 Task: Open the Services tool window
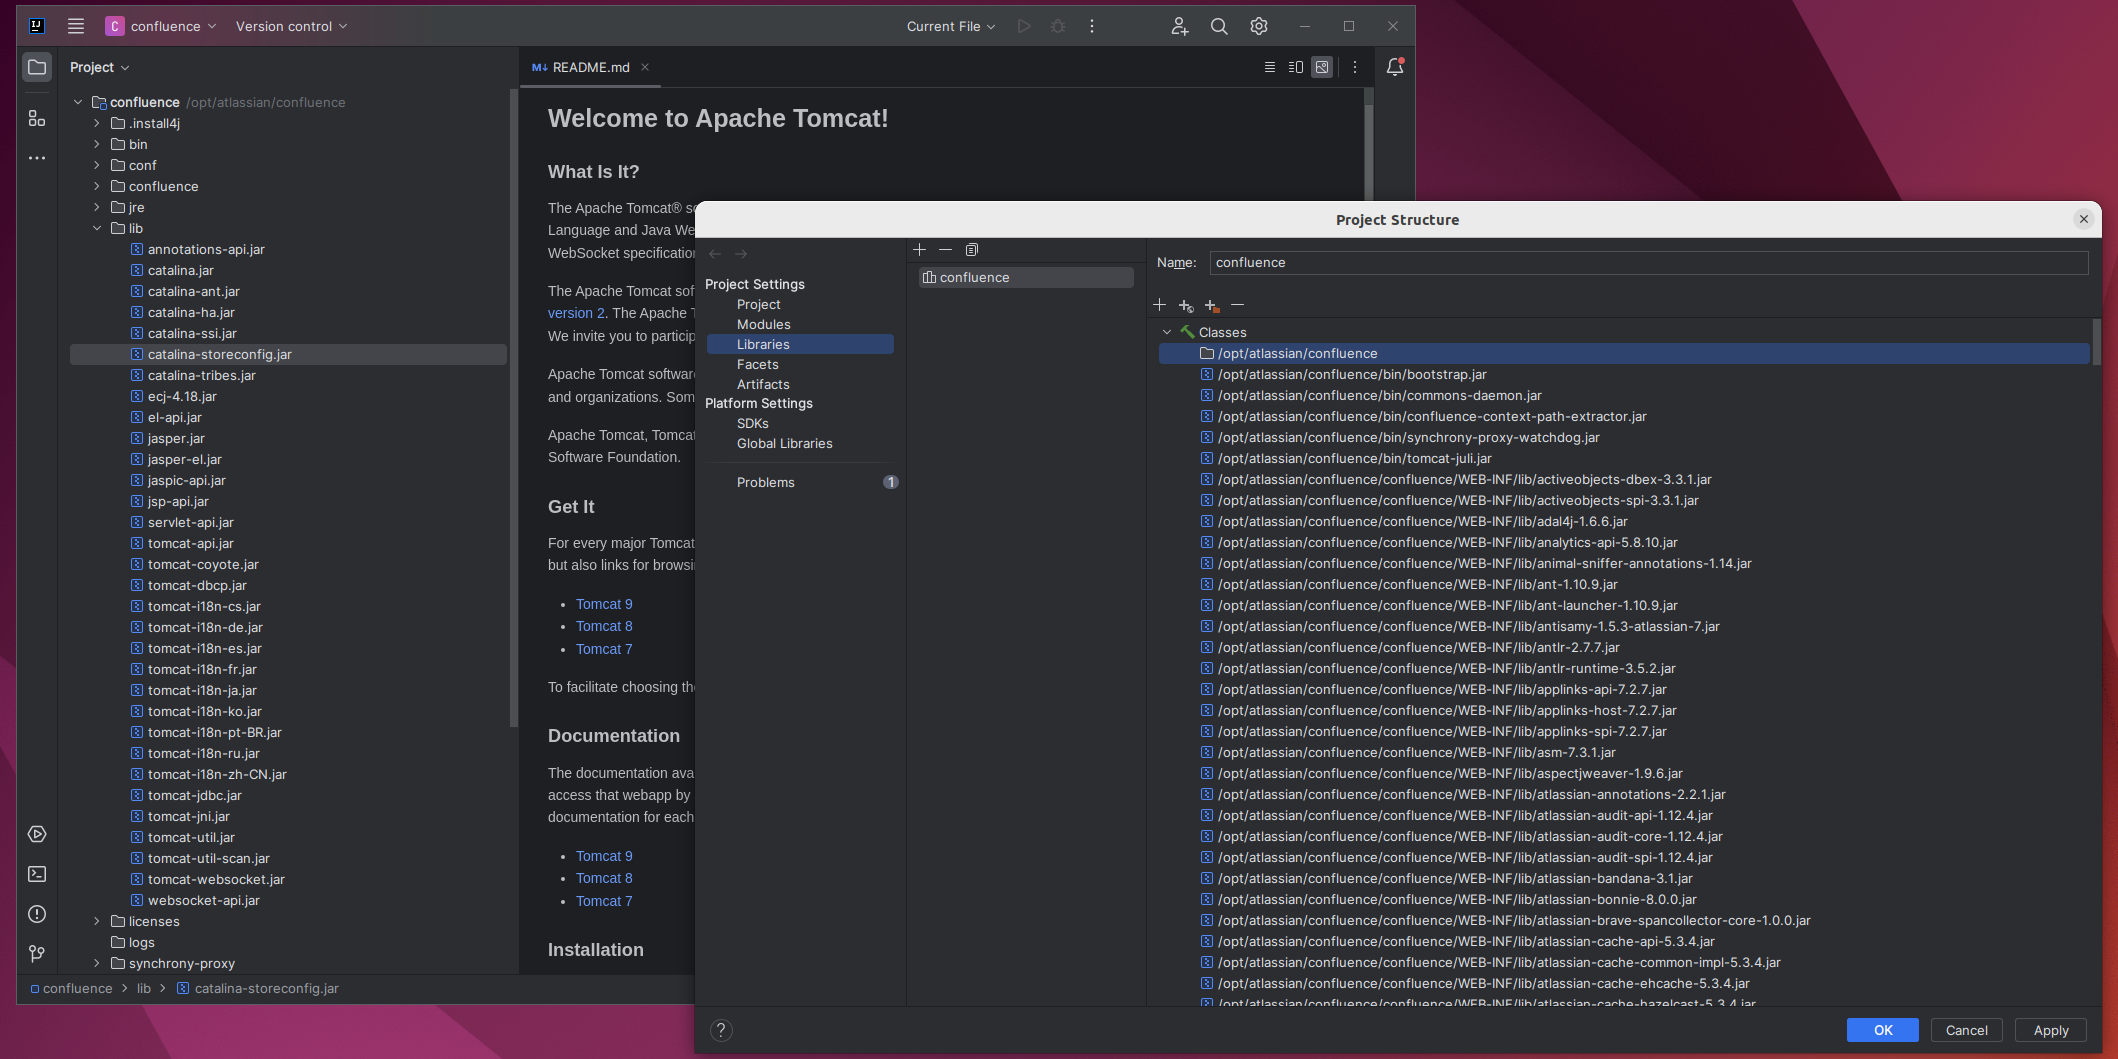point(37,834)
